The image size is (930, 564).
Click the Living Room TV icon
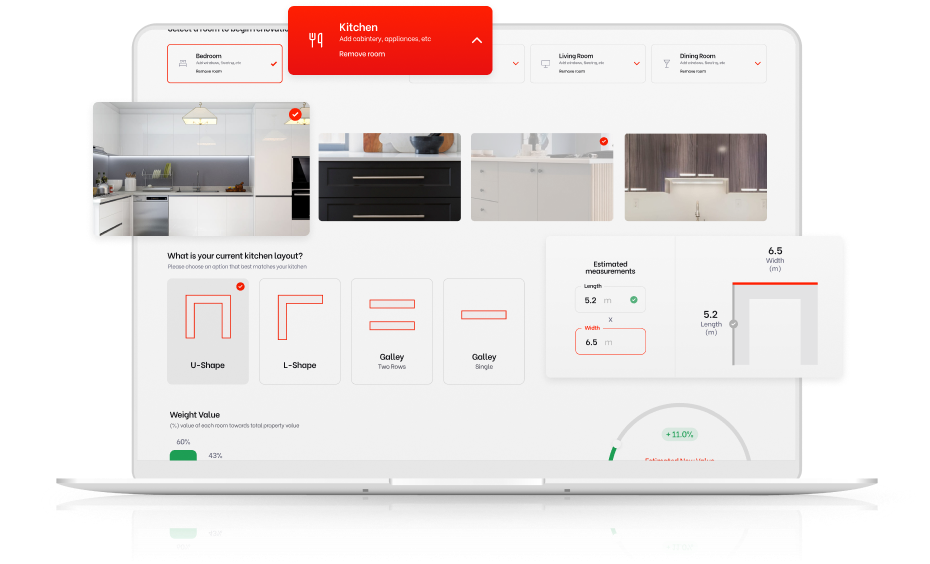(x=545, y=63)
